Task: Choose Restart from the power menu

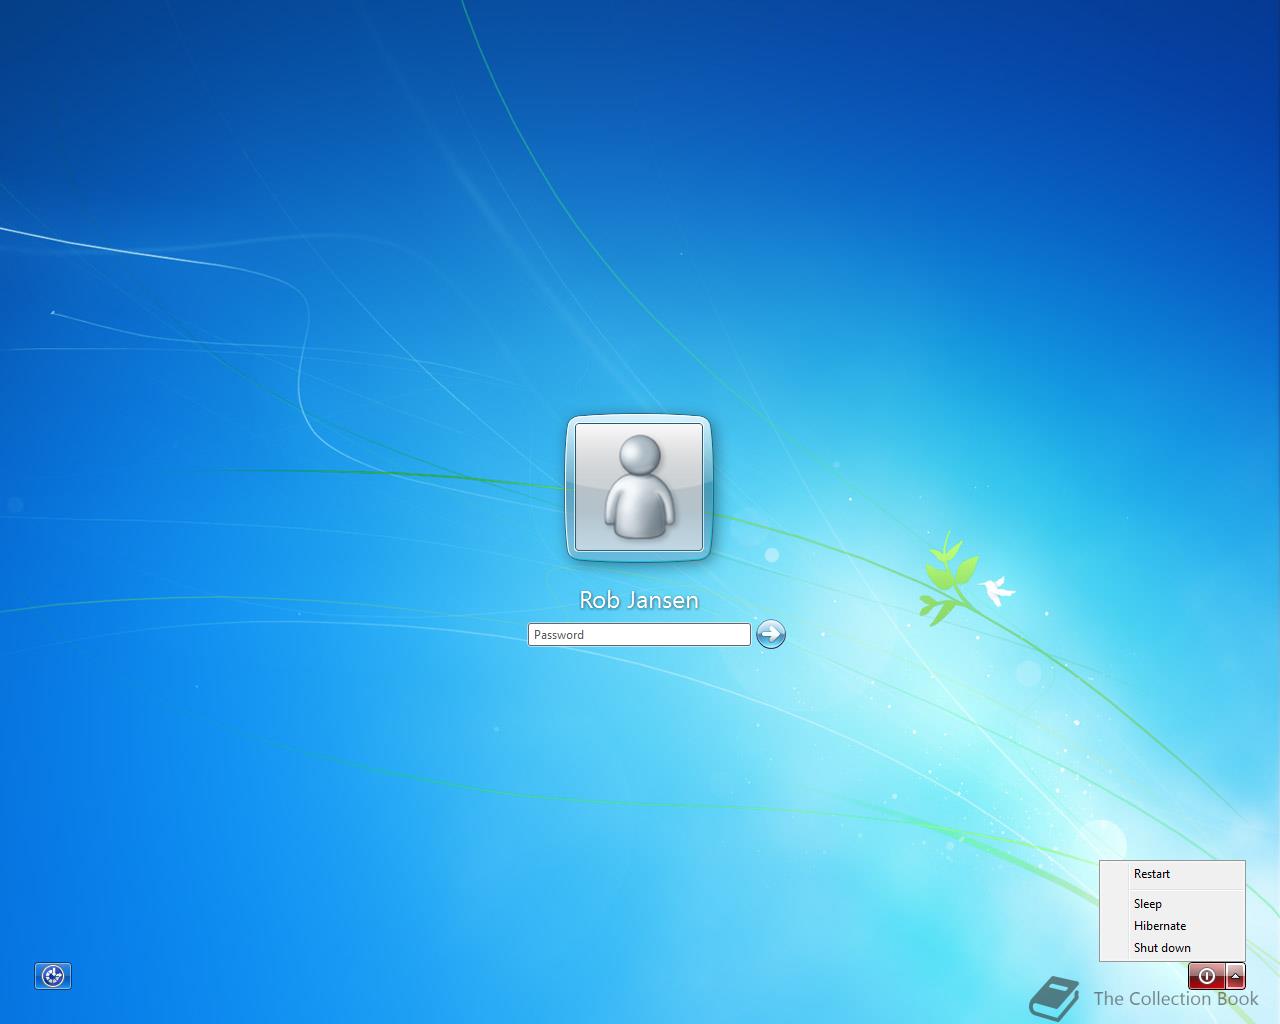Action: click(1172, 874)
